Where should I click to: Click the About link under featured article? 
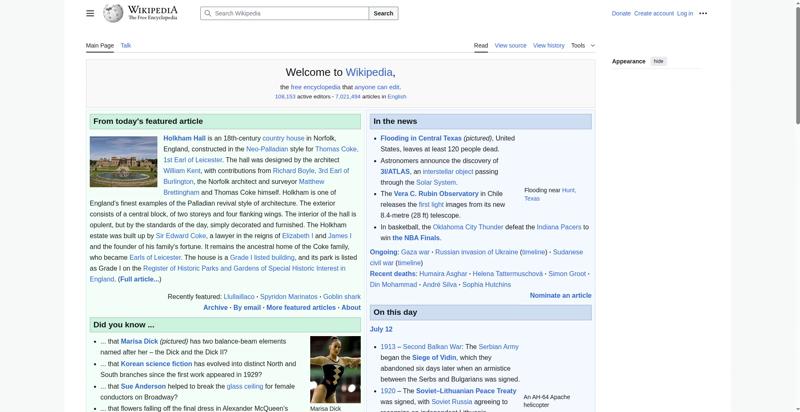pyautogui.click(x=351, y=307)
